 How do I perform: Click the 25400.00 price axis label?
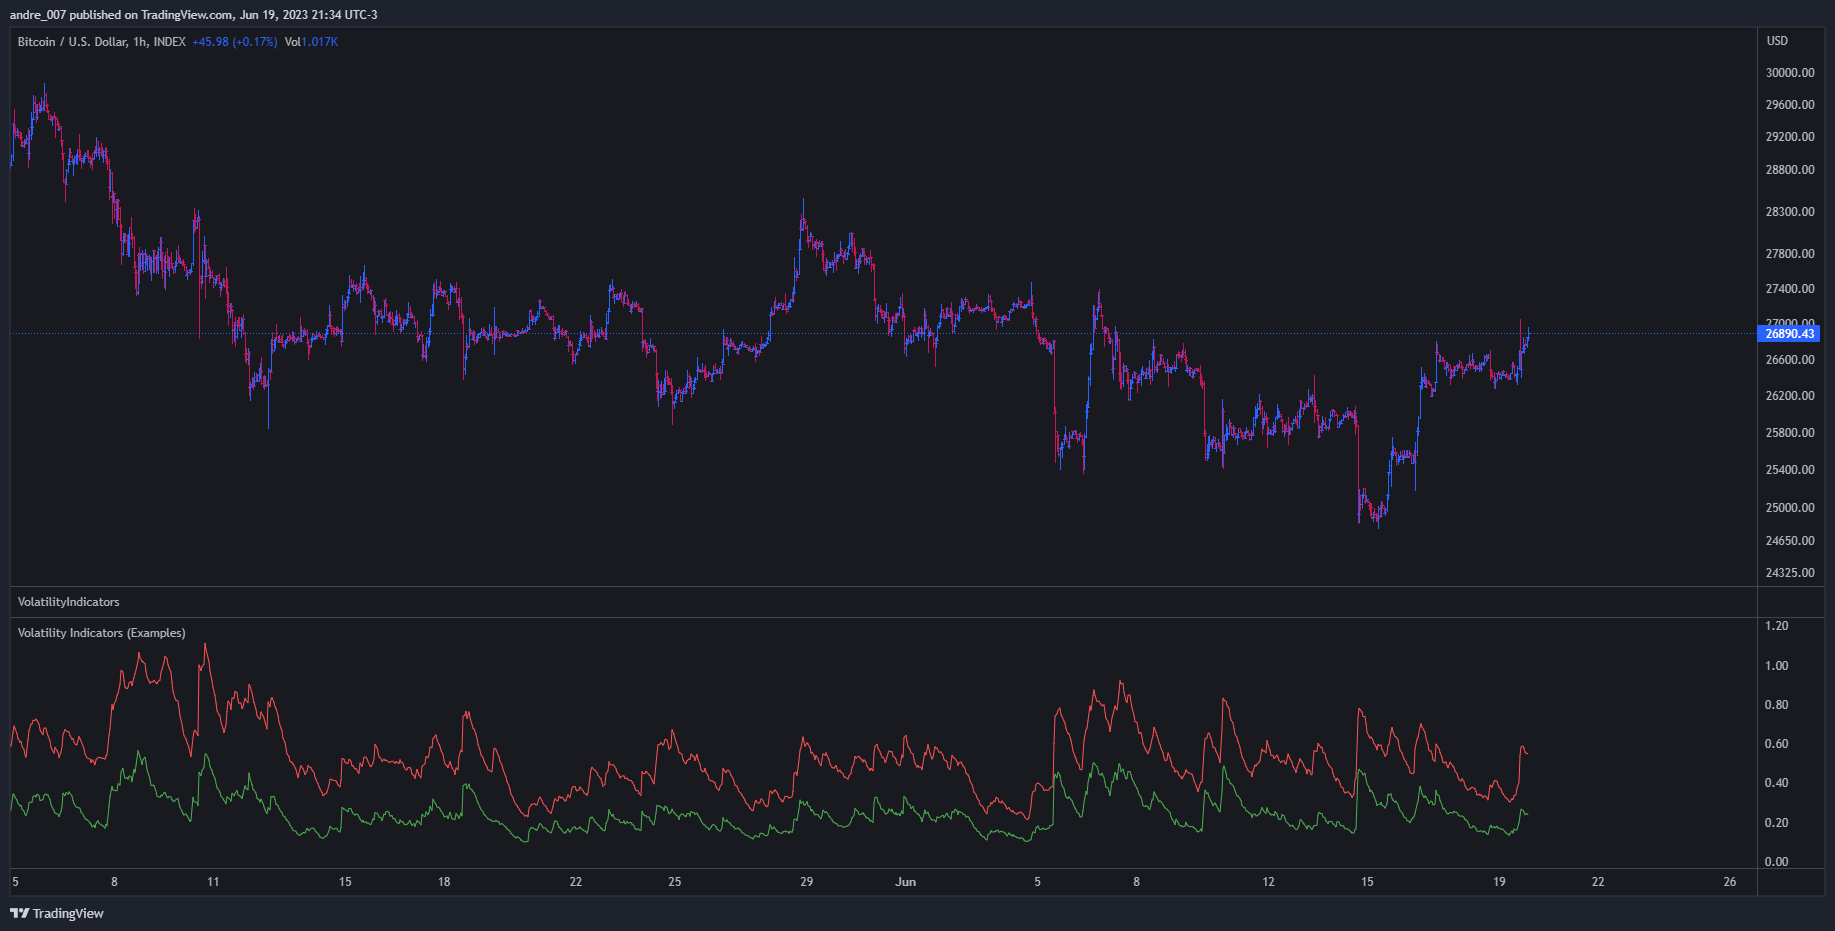click(x=1790, y=470)
